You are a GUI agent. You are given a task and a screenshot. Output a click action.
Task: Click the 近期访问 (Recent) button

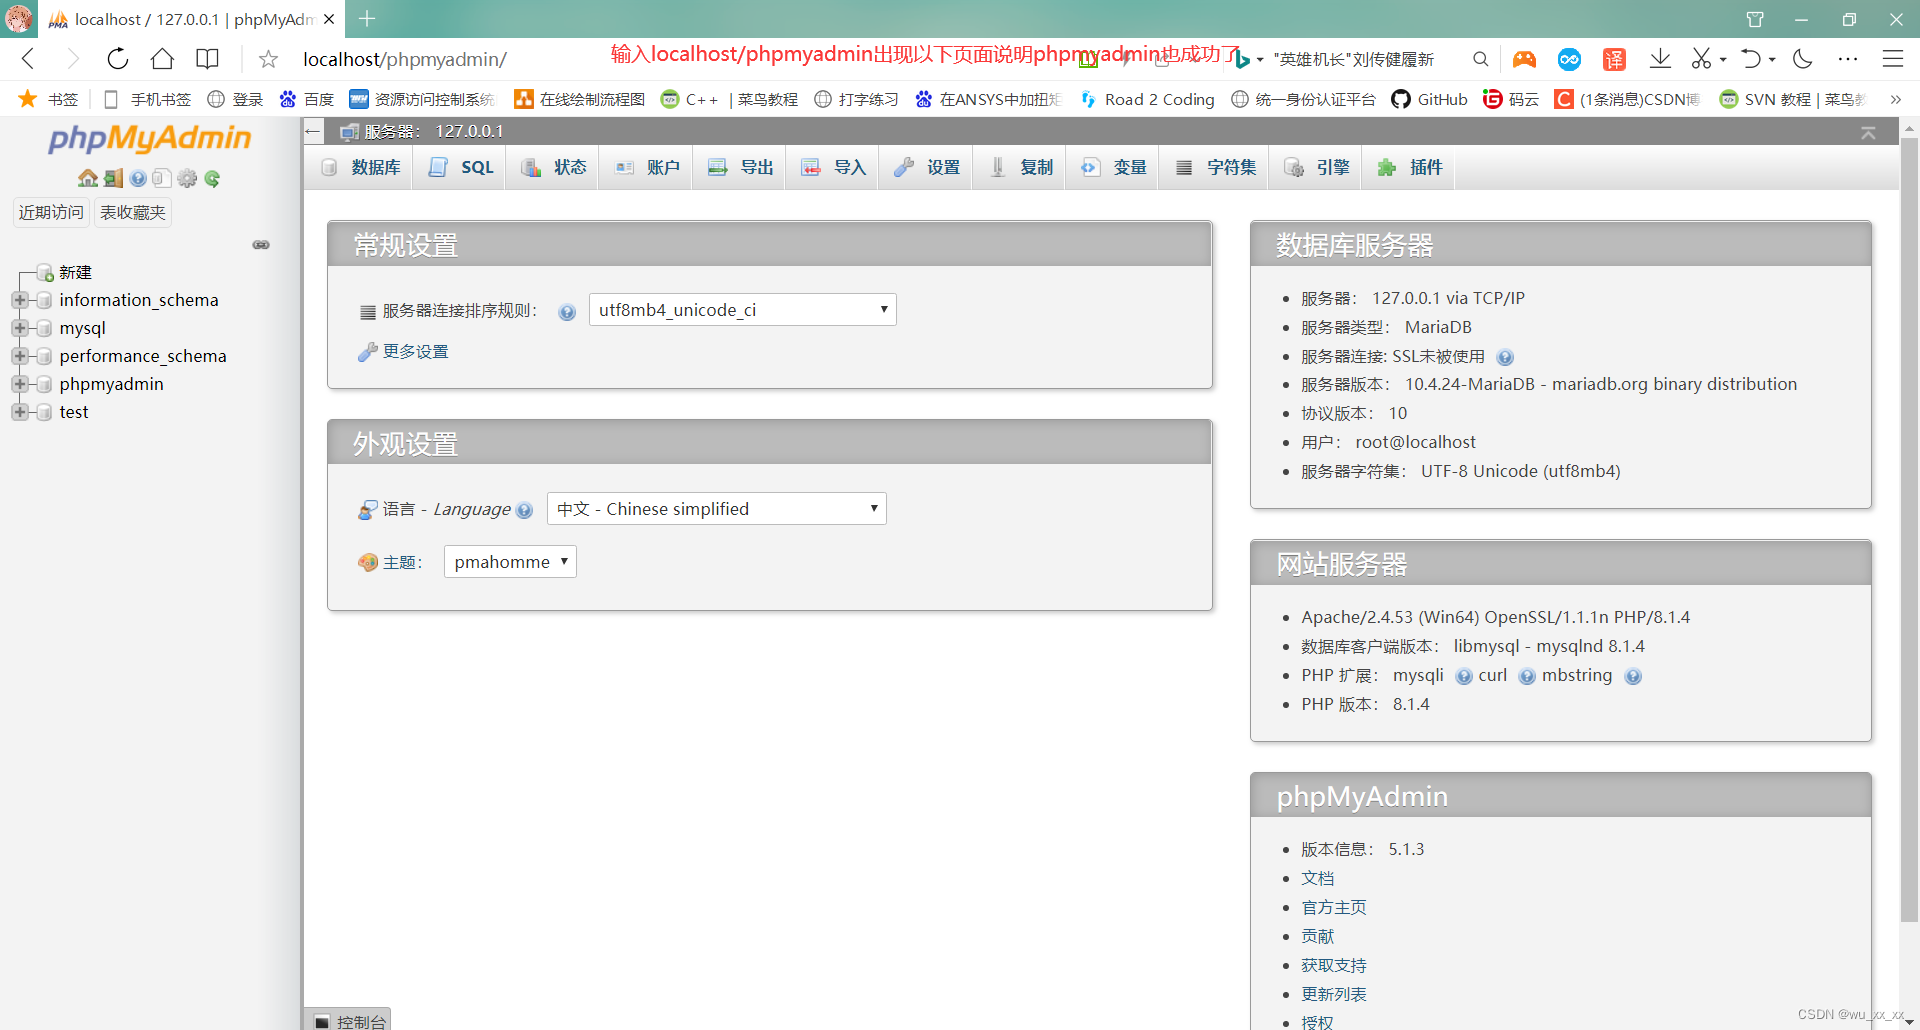click(51, 212)
